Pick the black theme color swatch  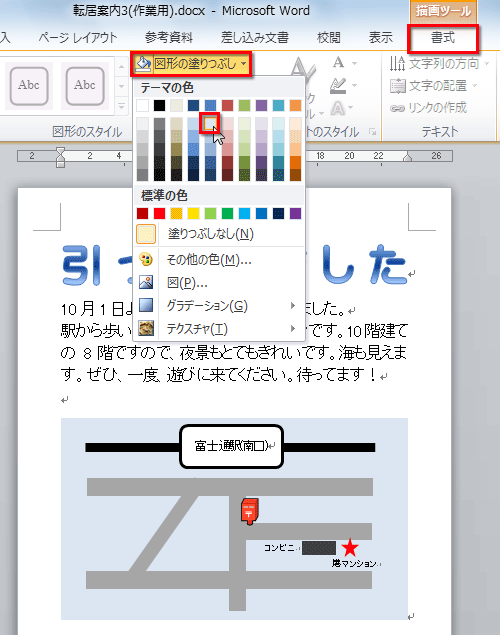(x=160, y=106)
